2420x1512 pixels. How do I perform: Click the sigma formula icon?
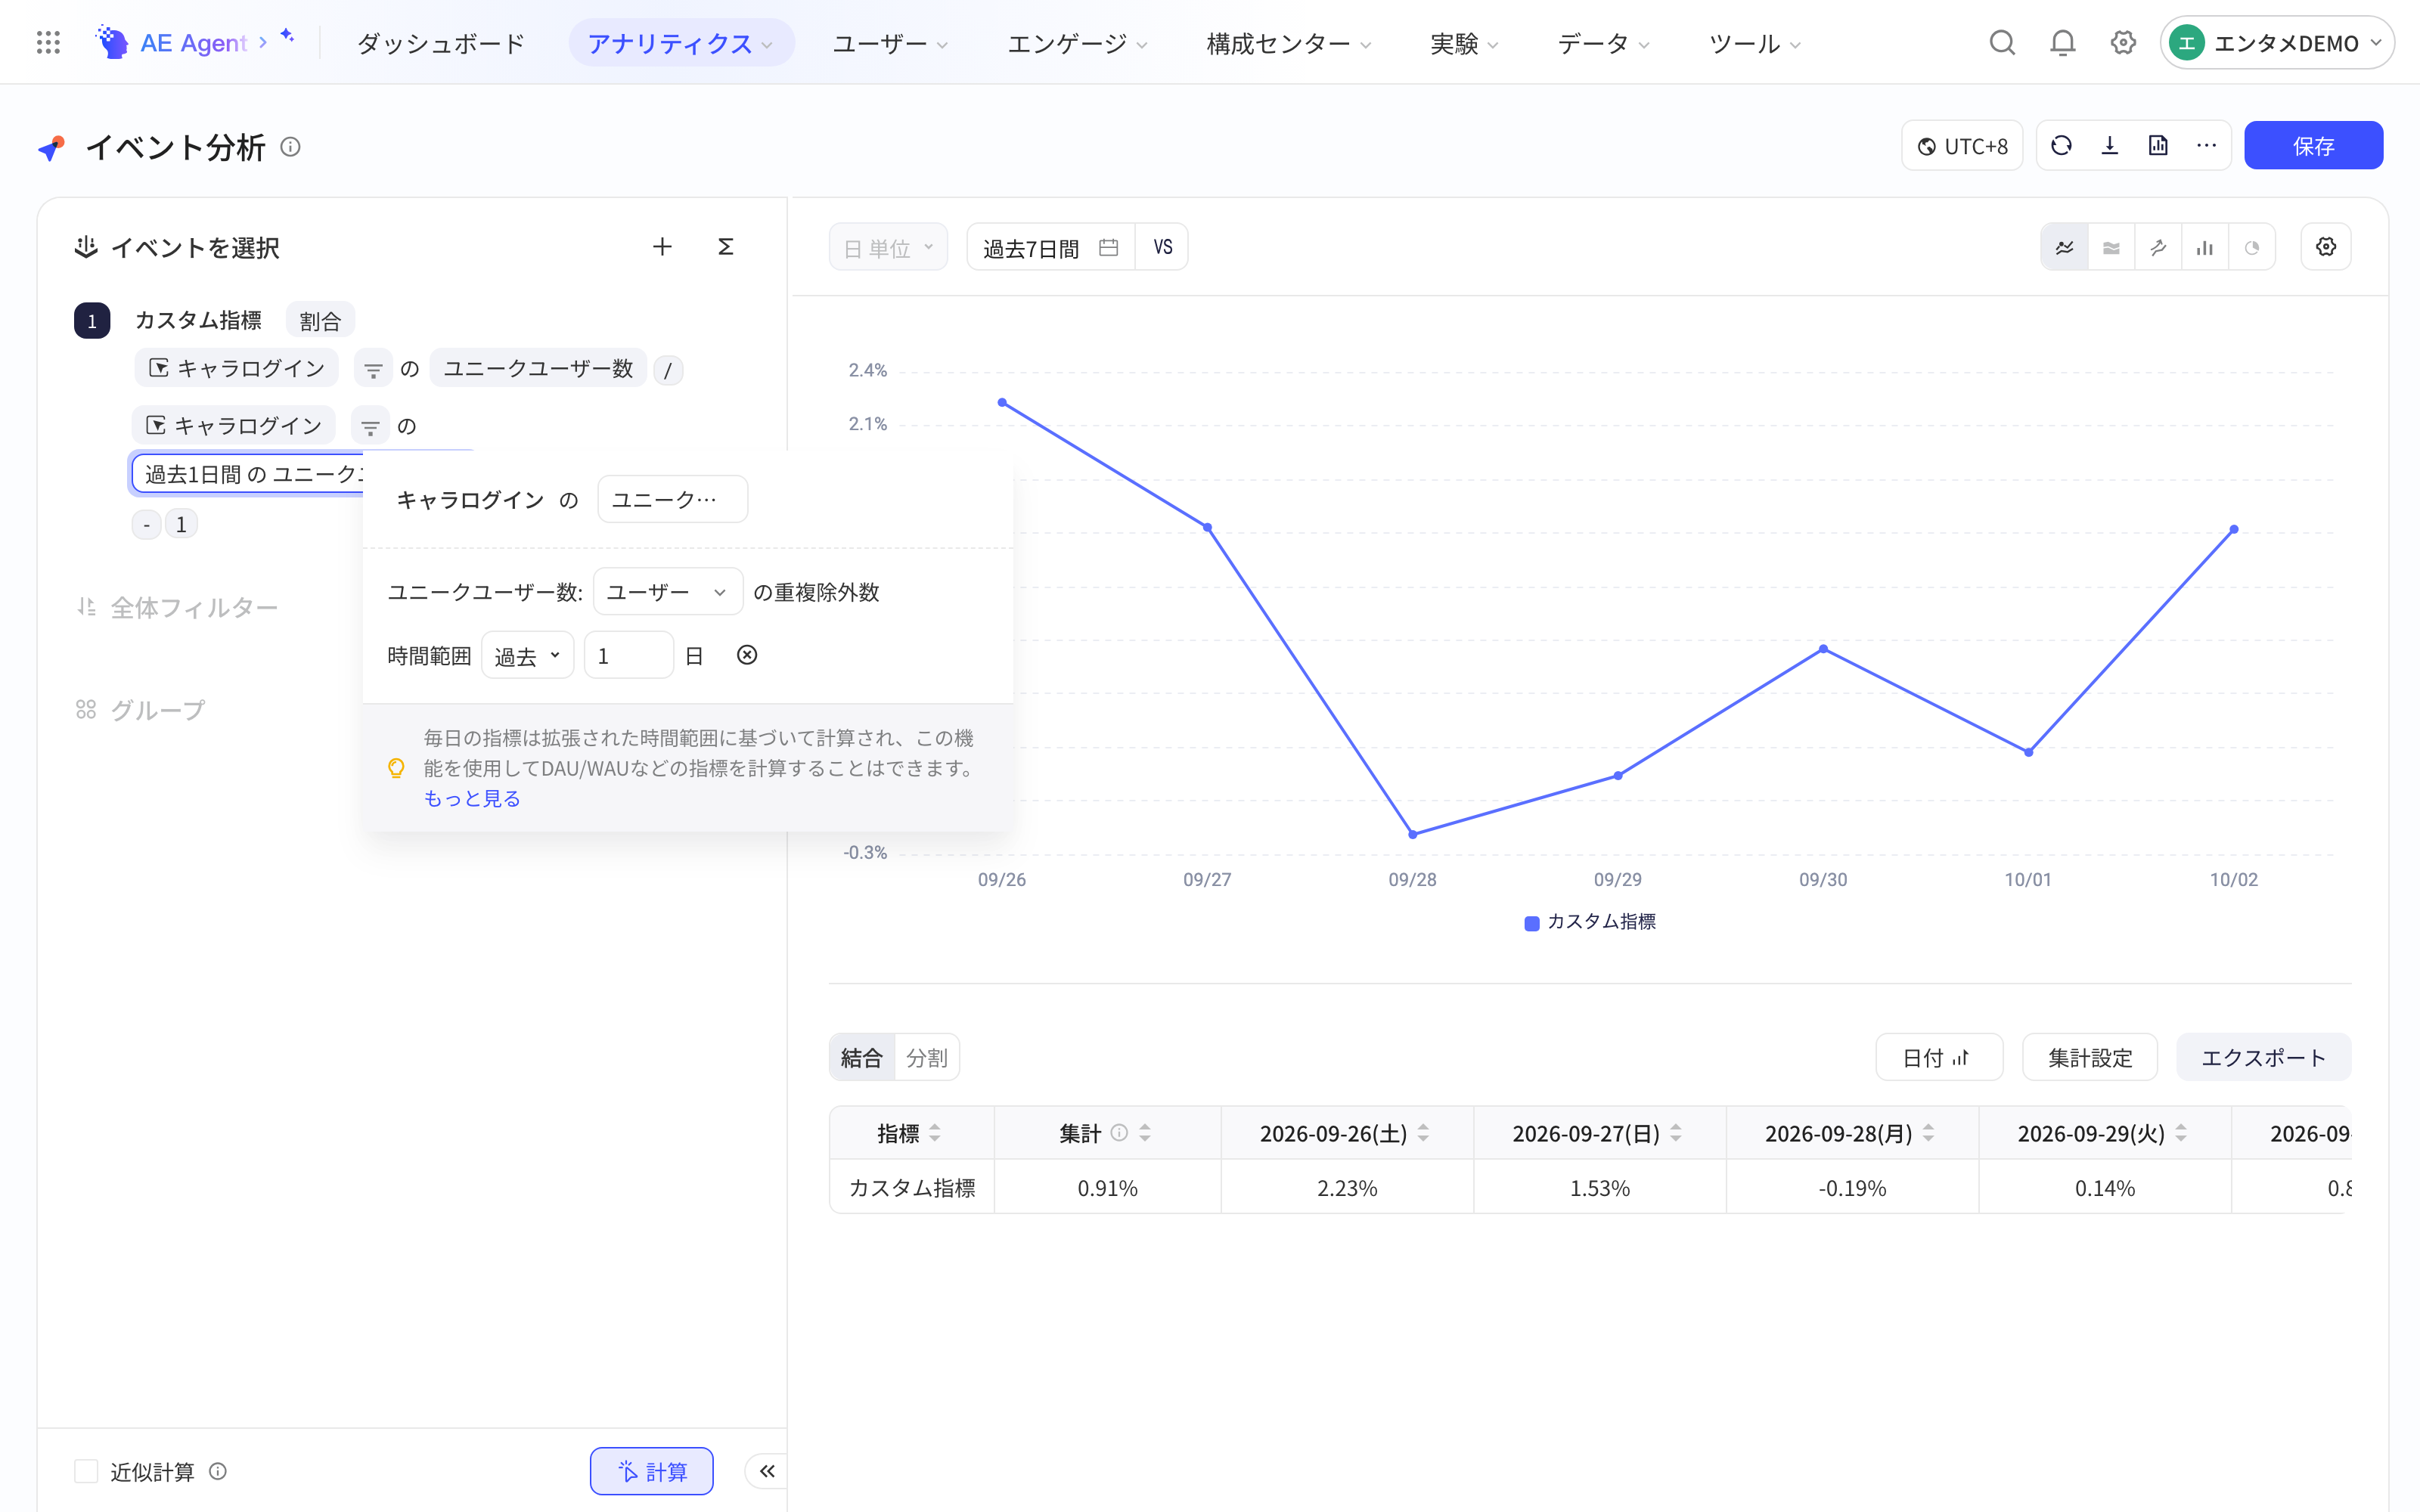726,247
